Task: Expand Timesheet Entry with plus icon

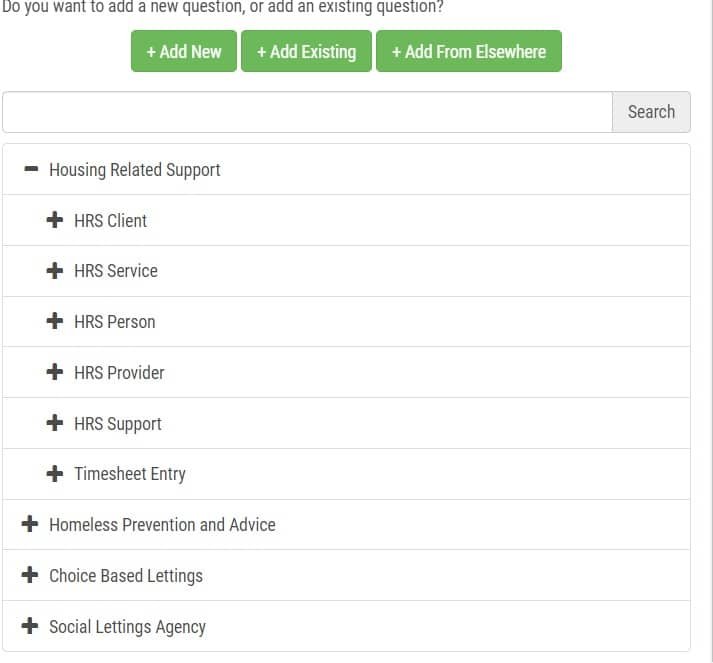Action: [x=55, y=474]
